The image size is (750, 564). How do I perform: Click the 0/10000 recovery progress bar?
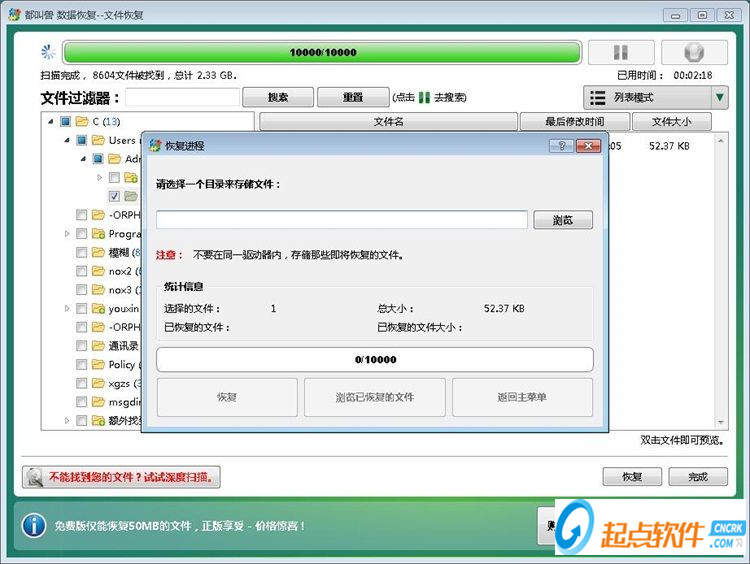coord(375,359)
